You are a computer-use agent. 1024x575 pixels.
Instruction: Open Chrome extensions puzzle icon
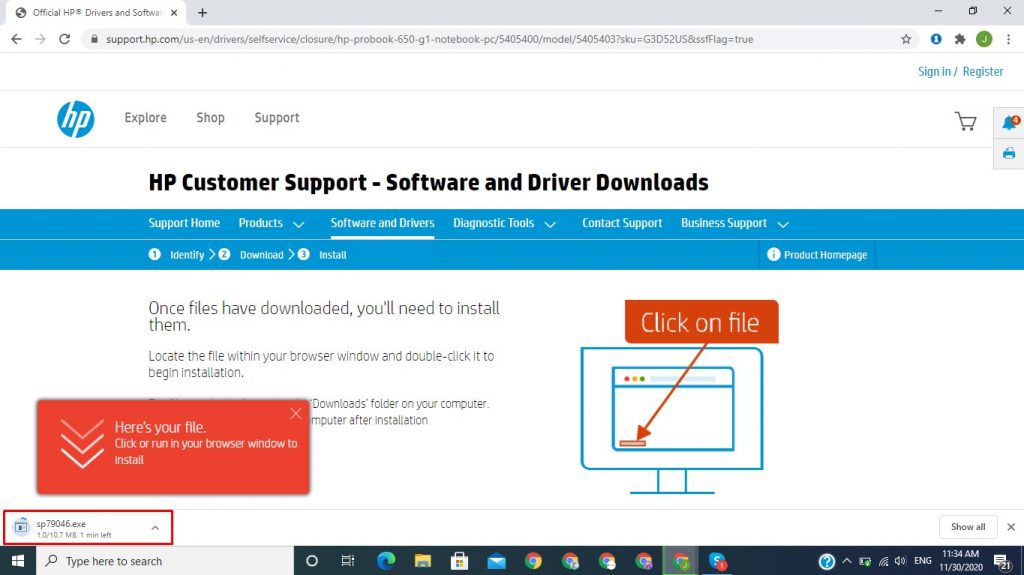point(960,40)
